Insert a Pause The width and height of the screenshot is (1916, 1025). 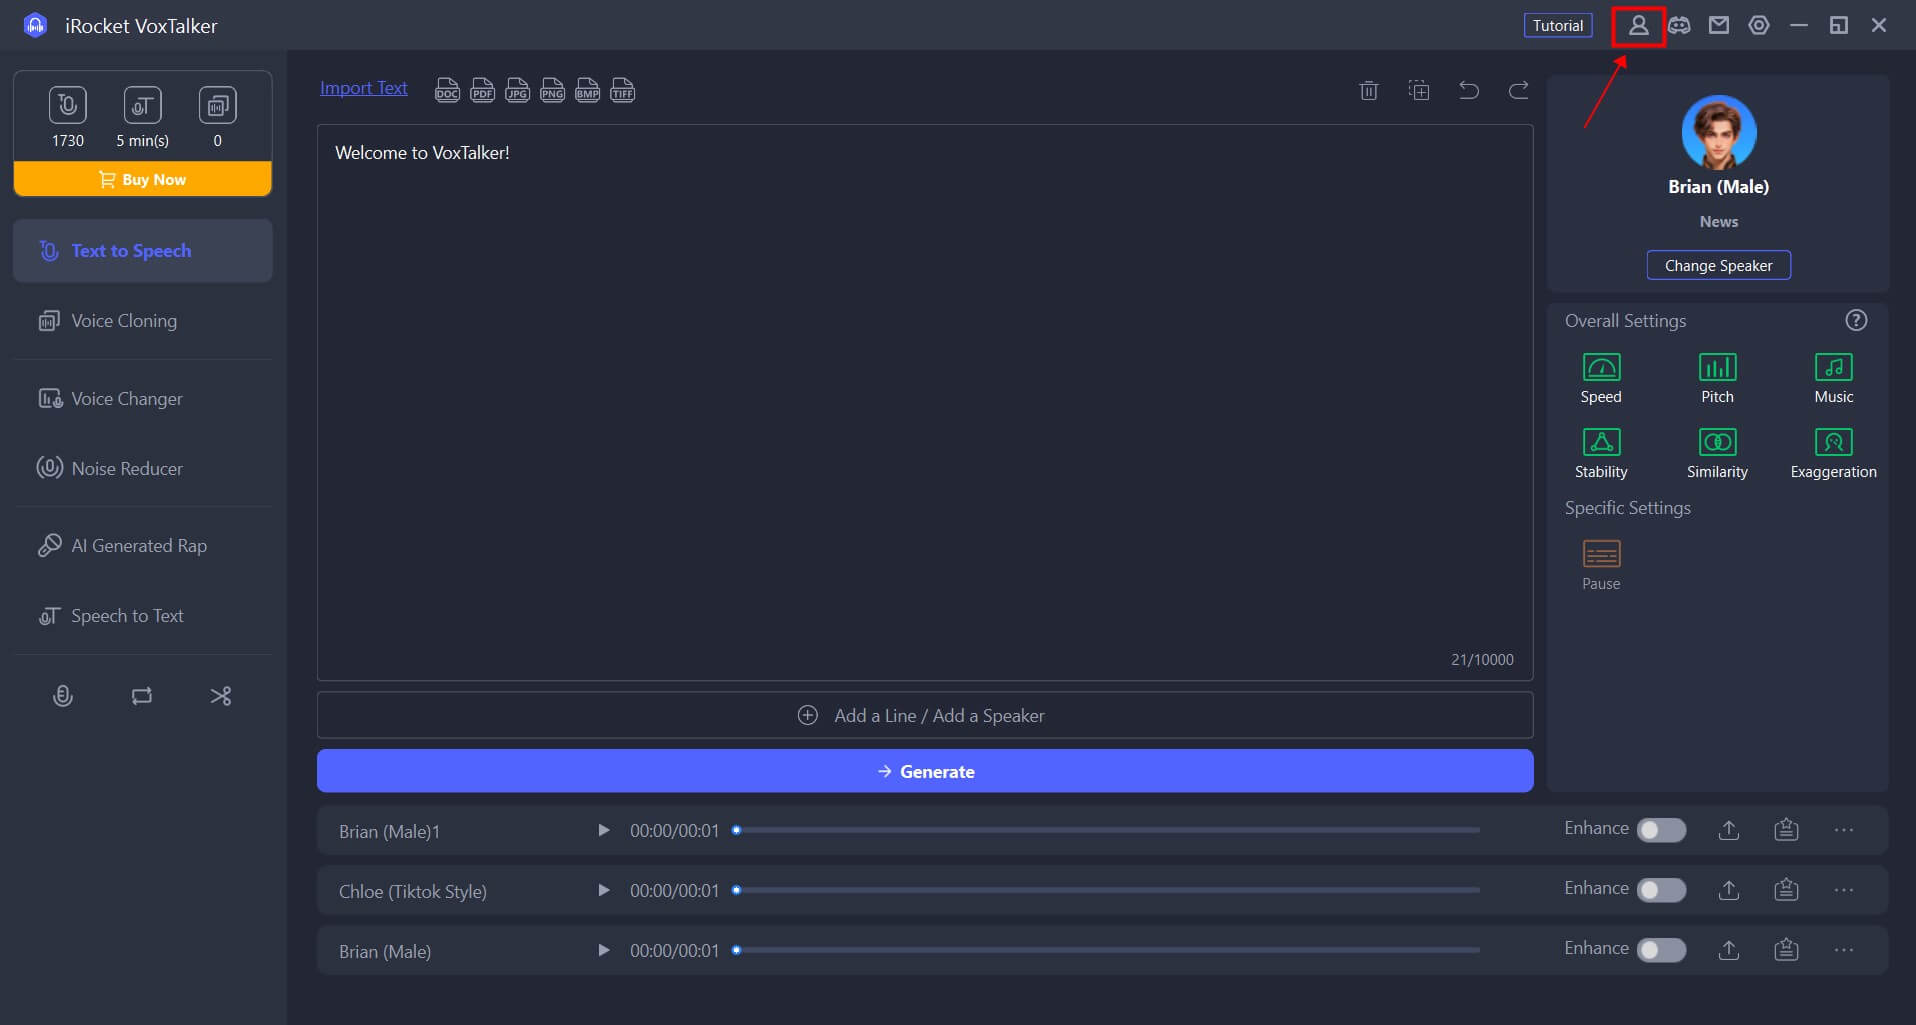1601,565
